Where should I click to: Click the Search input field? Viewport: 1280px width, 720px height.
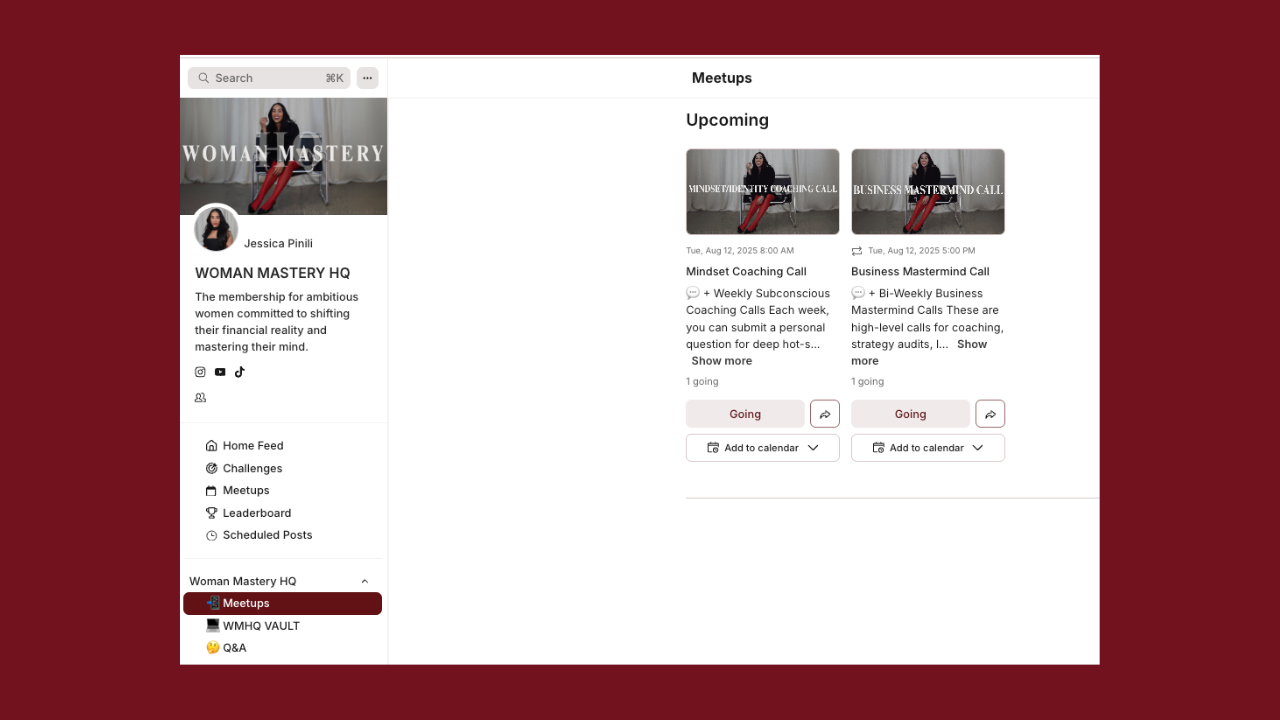click(x=269, y=78)
